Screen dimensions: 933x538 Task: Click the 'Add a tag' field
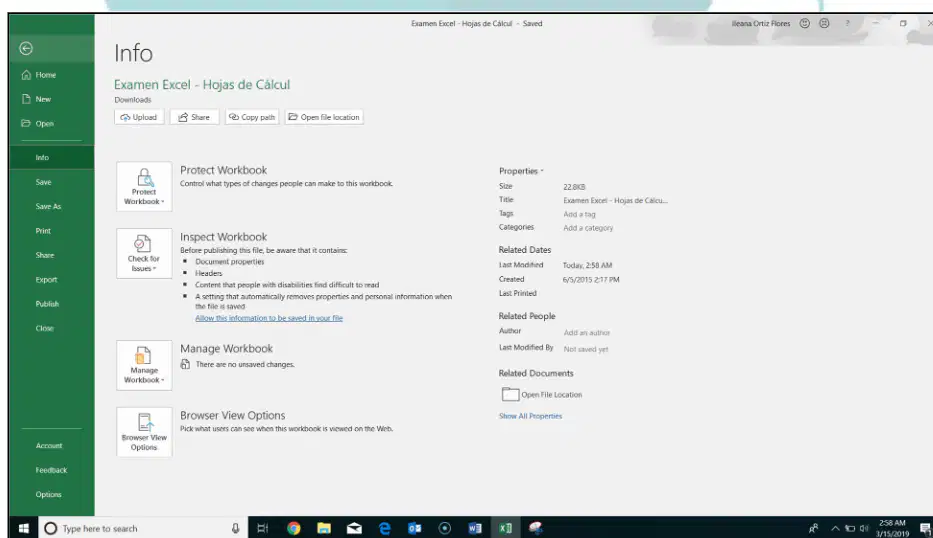coord(579,214)
